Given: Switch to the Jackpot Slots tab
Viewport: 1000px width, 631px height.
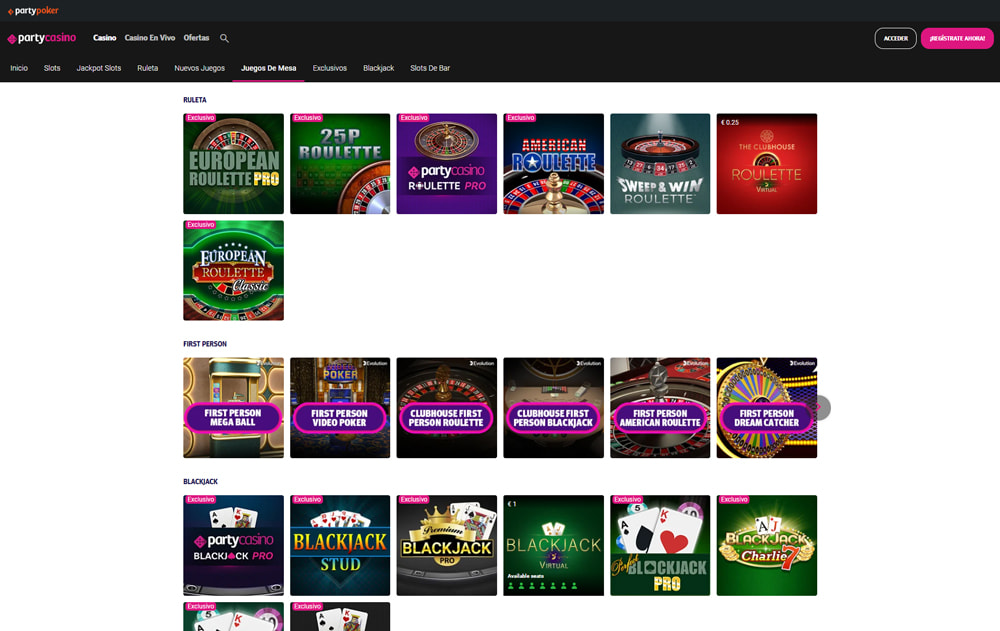Looking at the screenshot, I should tap(99, 68).
